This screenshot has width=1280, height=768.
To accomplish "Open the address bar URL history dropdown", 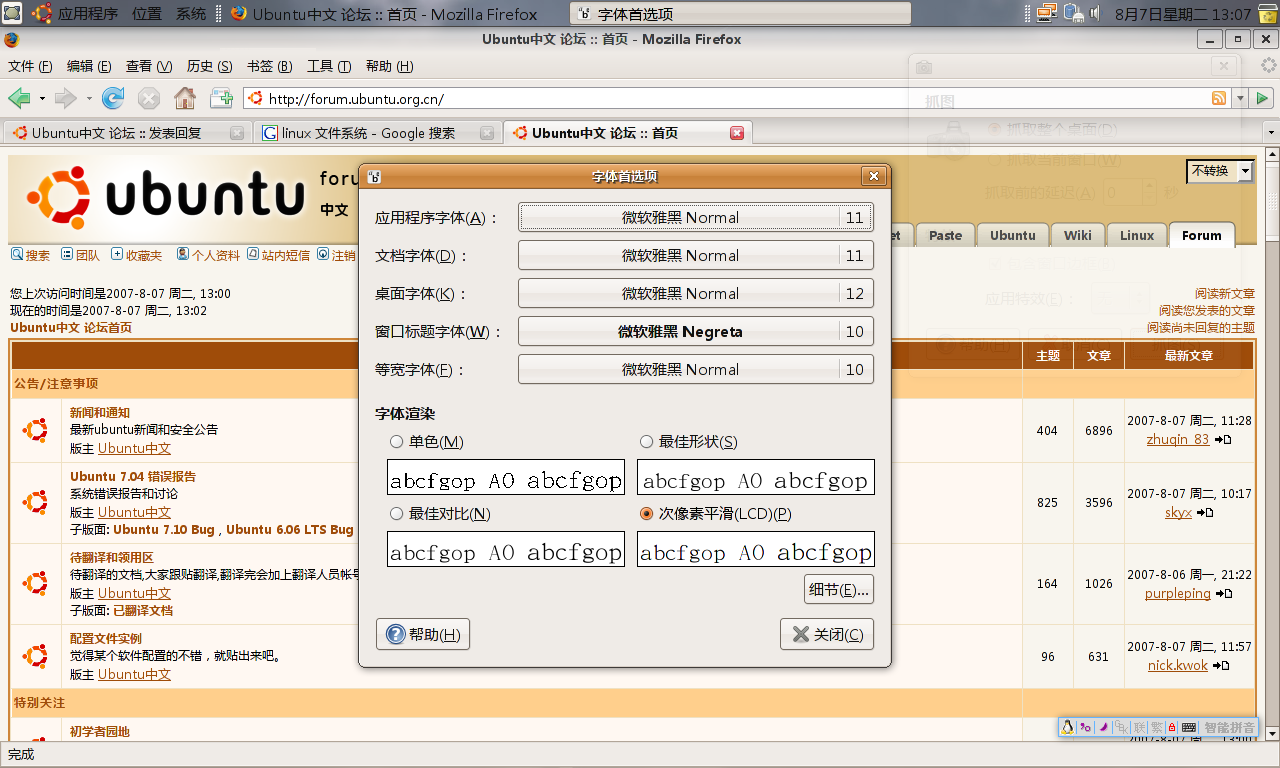I will point(1240,98).
